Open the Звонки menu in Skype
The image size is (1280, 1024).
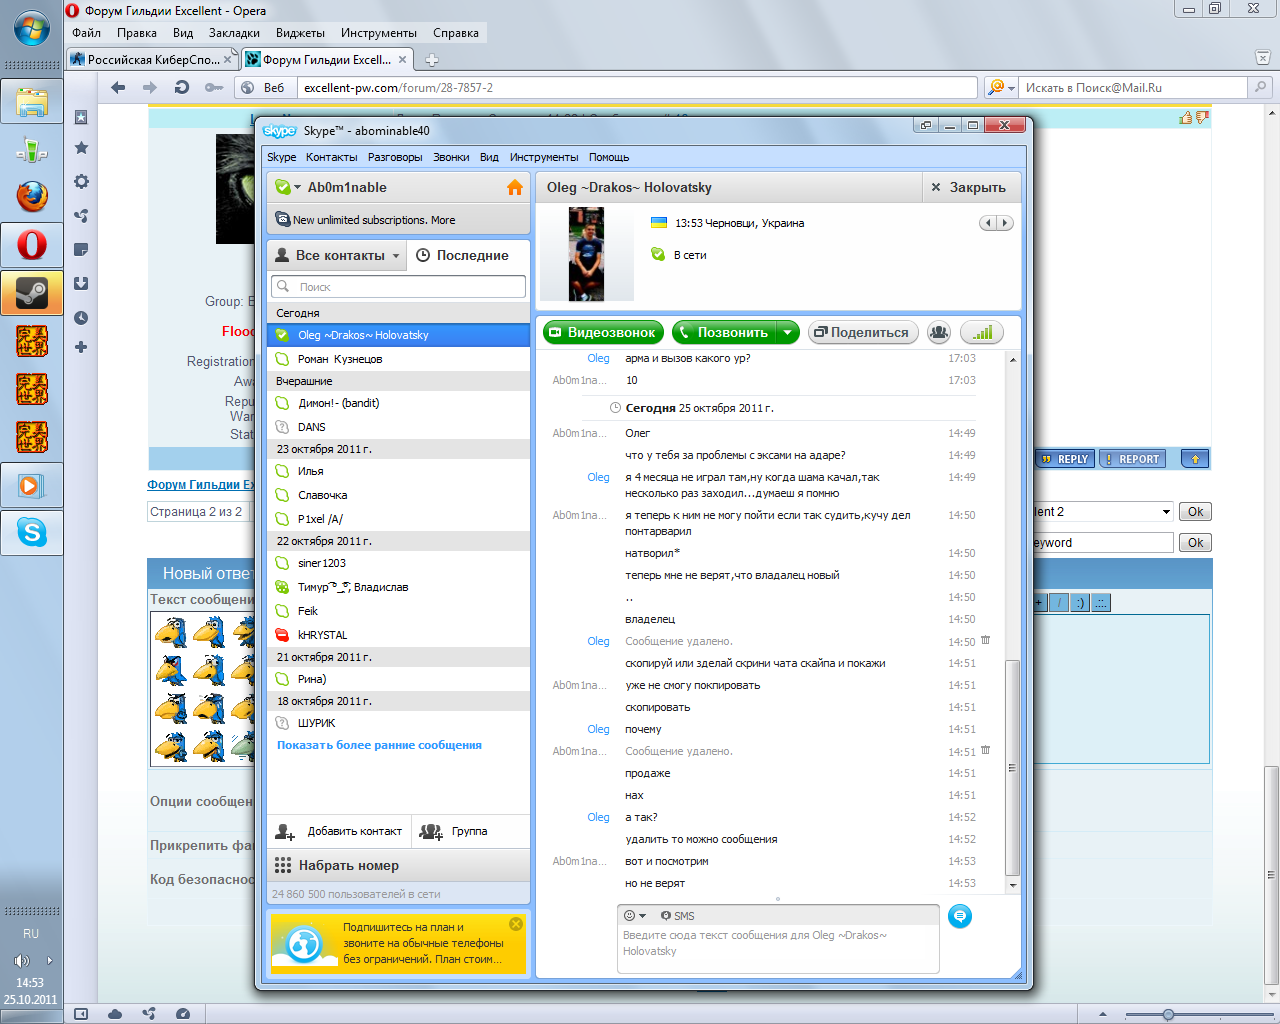451,157
